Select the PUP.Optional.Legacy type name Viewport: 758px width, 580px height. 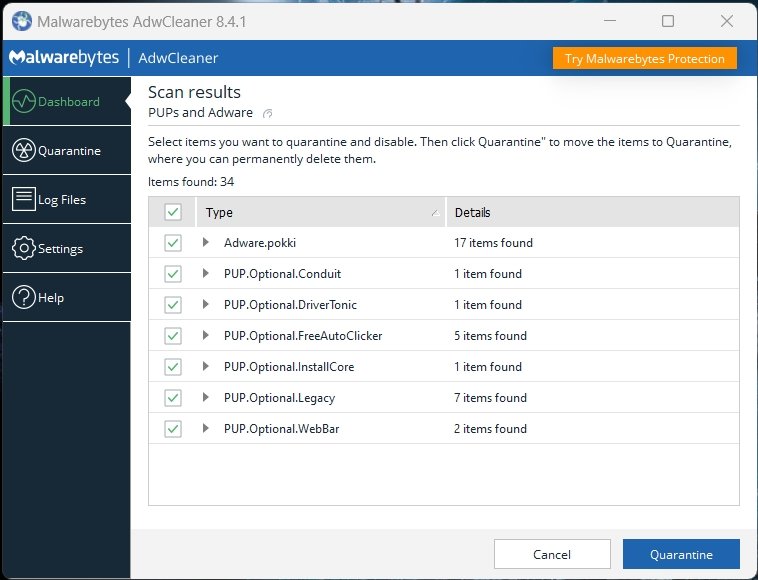coord(279,398)
